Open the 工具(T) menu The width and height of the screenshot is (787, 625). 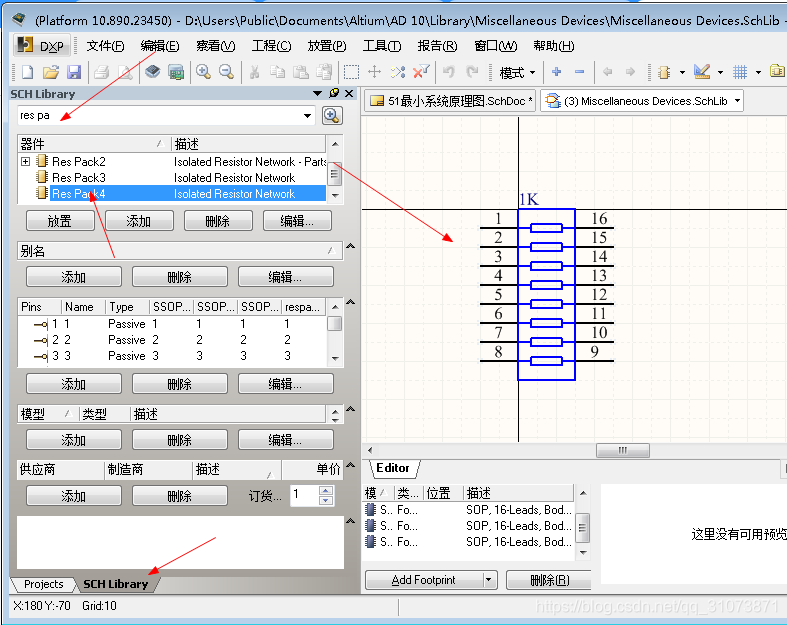(x=381, y=46)
